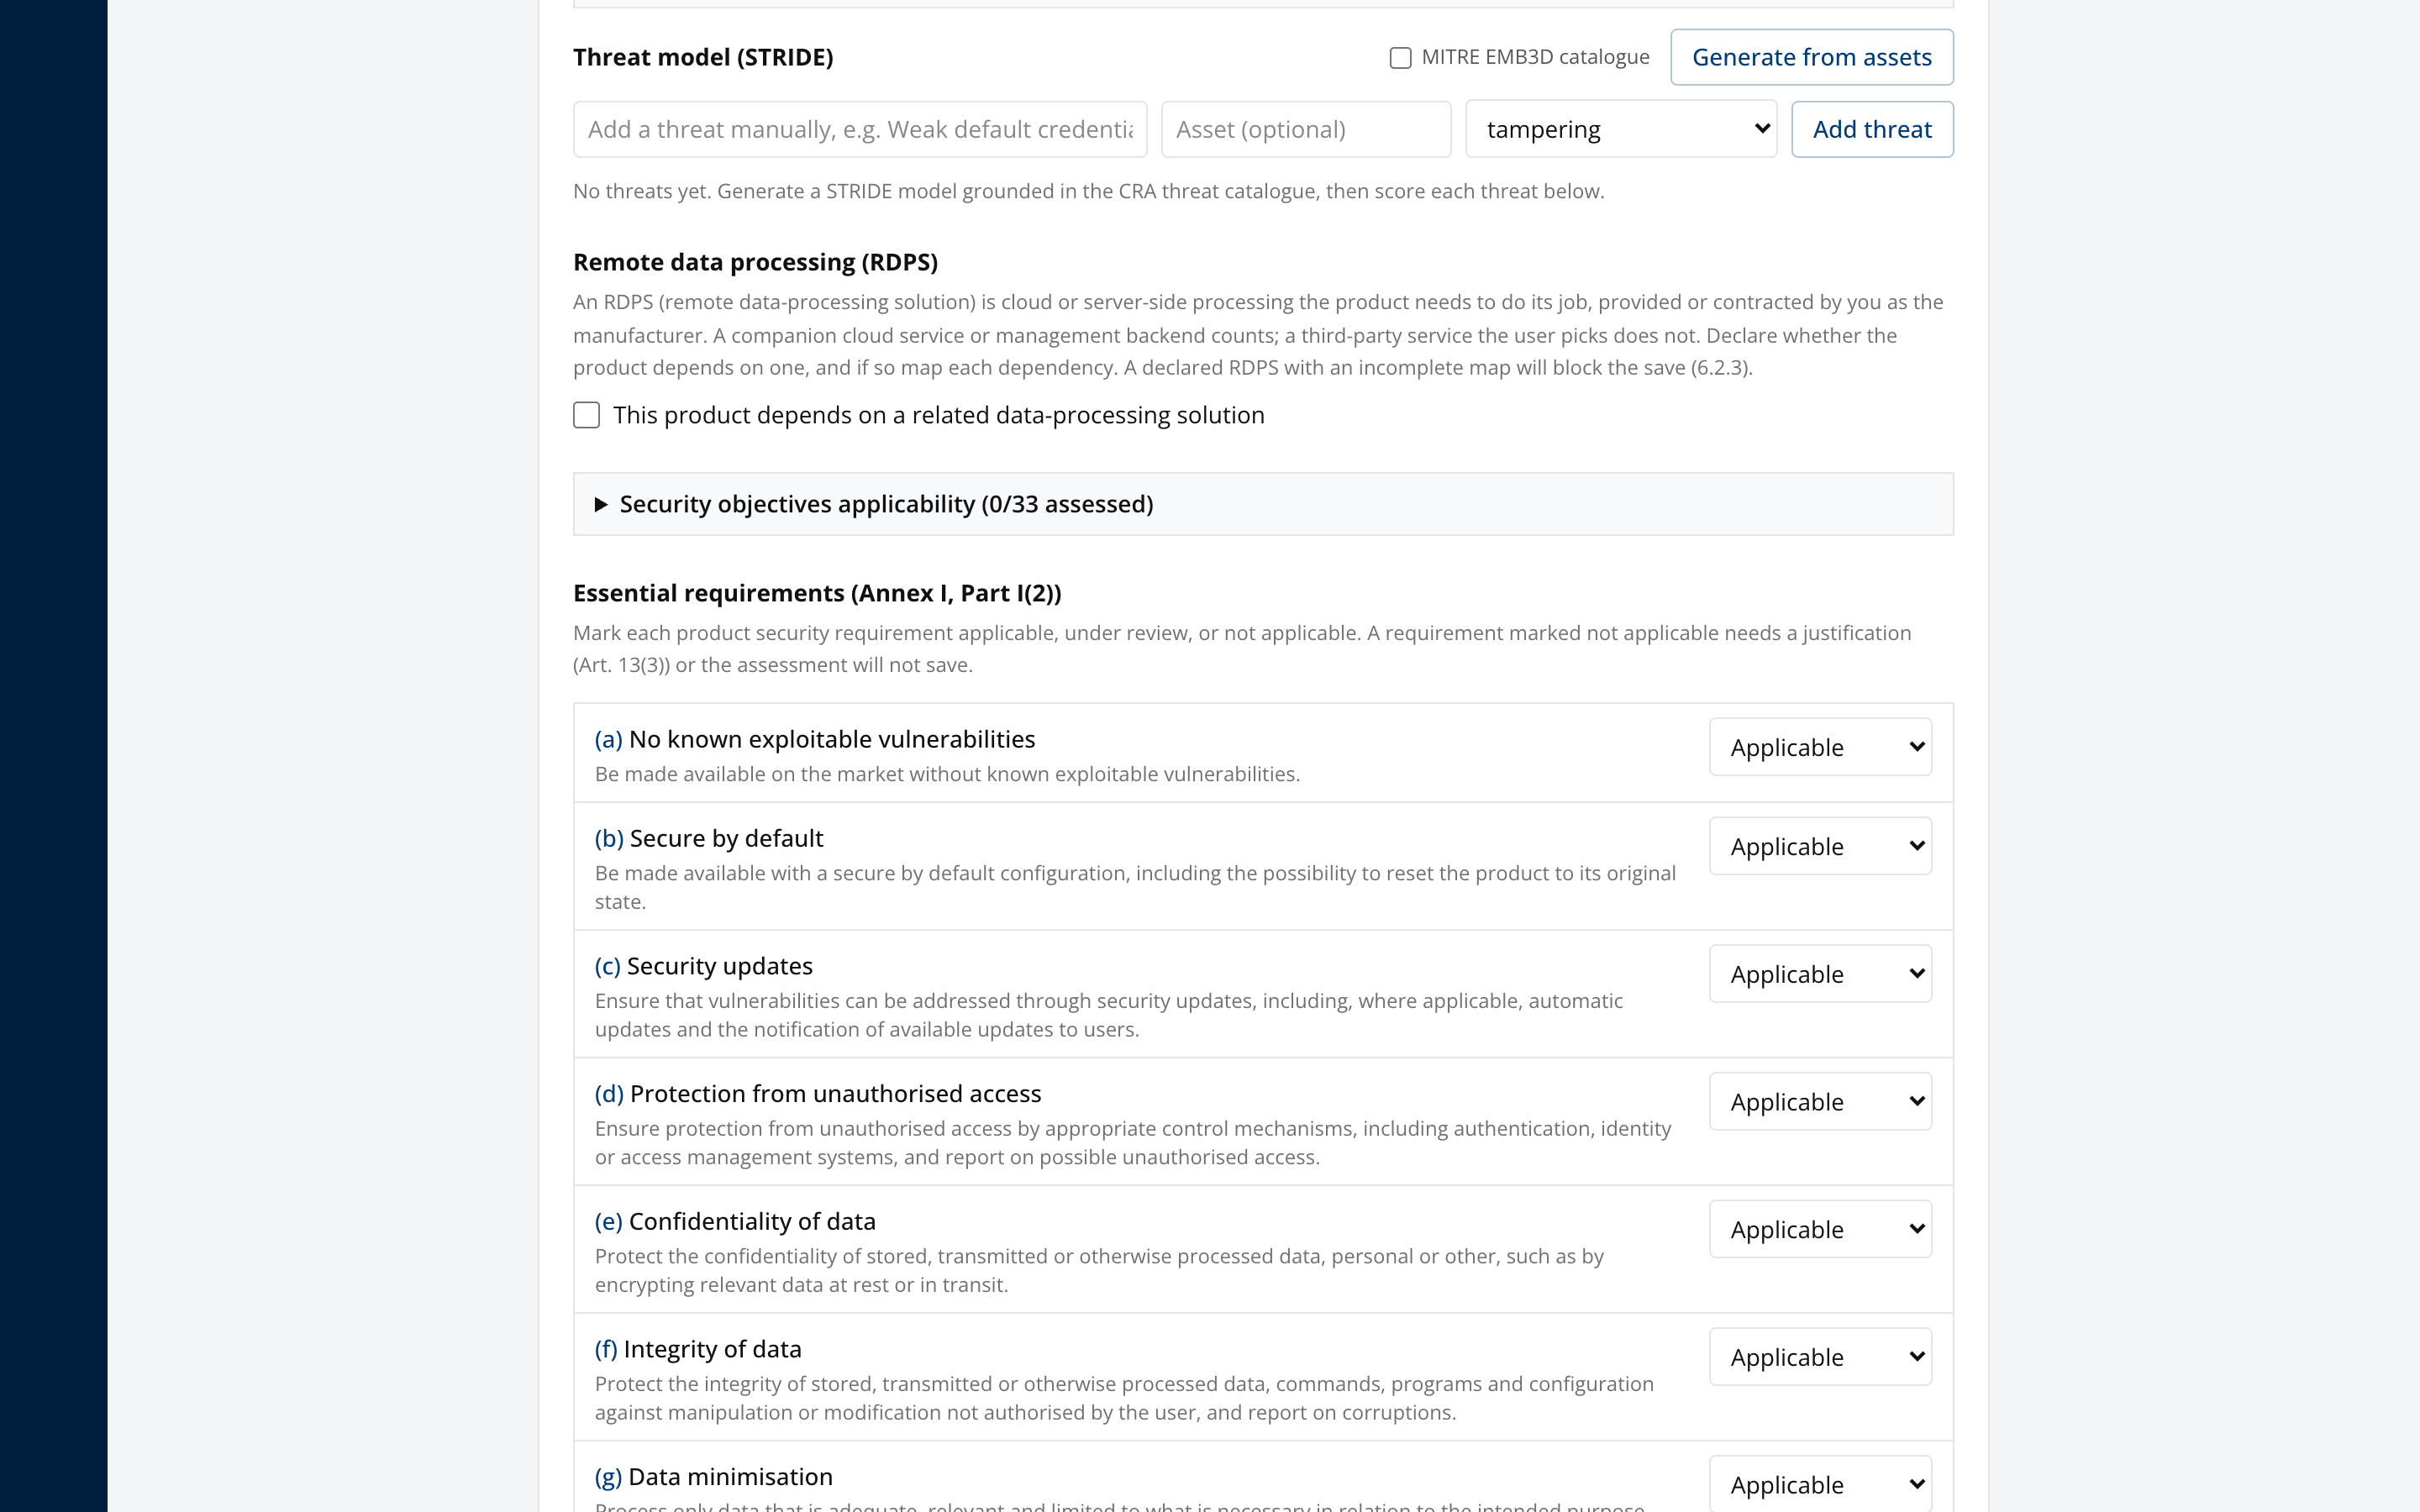Click into the Asset (optional) field
The height and width of the screenshot is (1512, 2420).
(1305, 129)
